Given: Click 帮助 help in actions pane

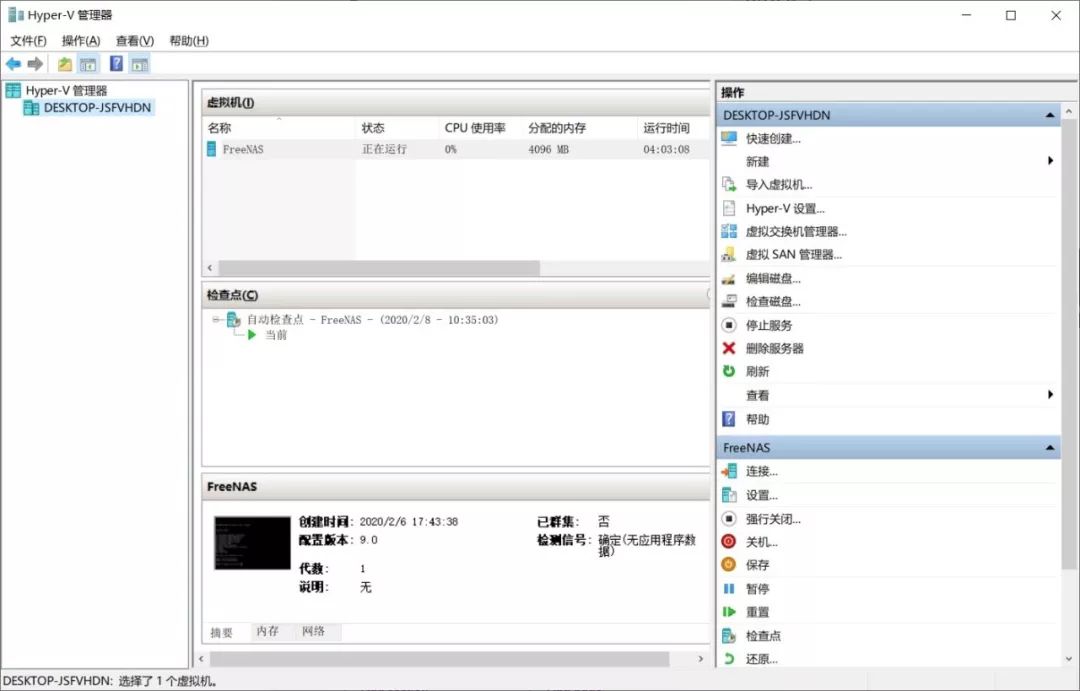Looking at the screenshot, I should [x=757, y=419].
